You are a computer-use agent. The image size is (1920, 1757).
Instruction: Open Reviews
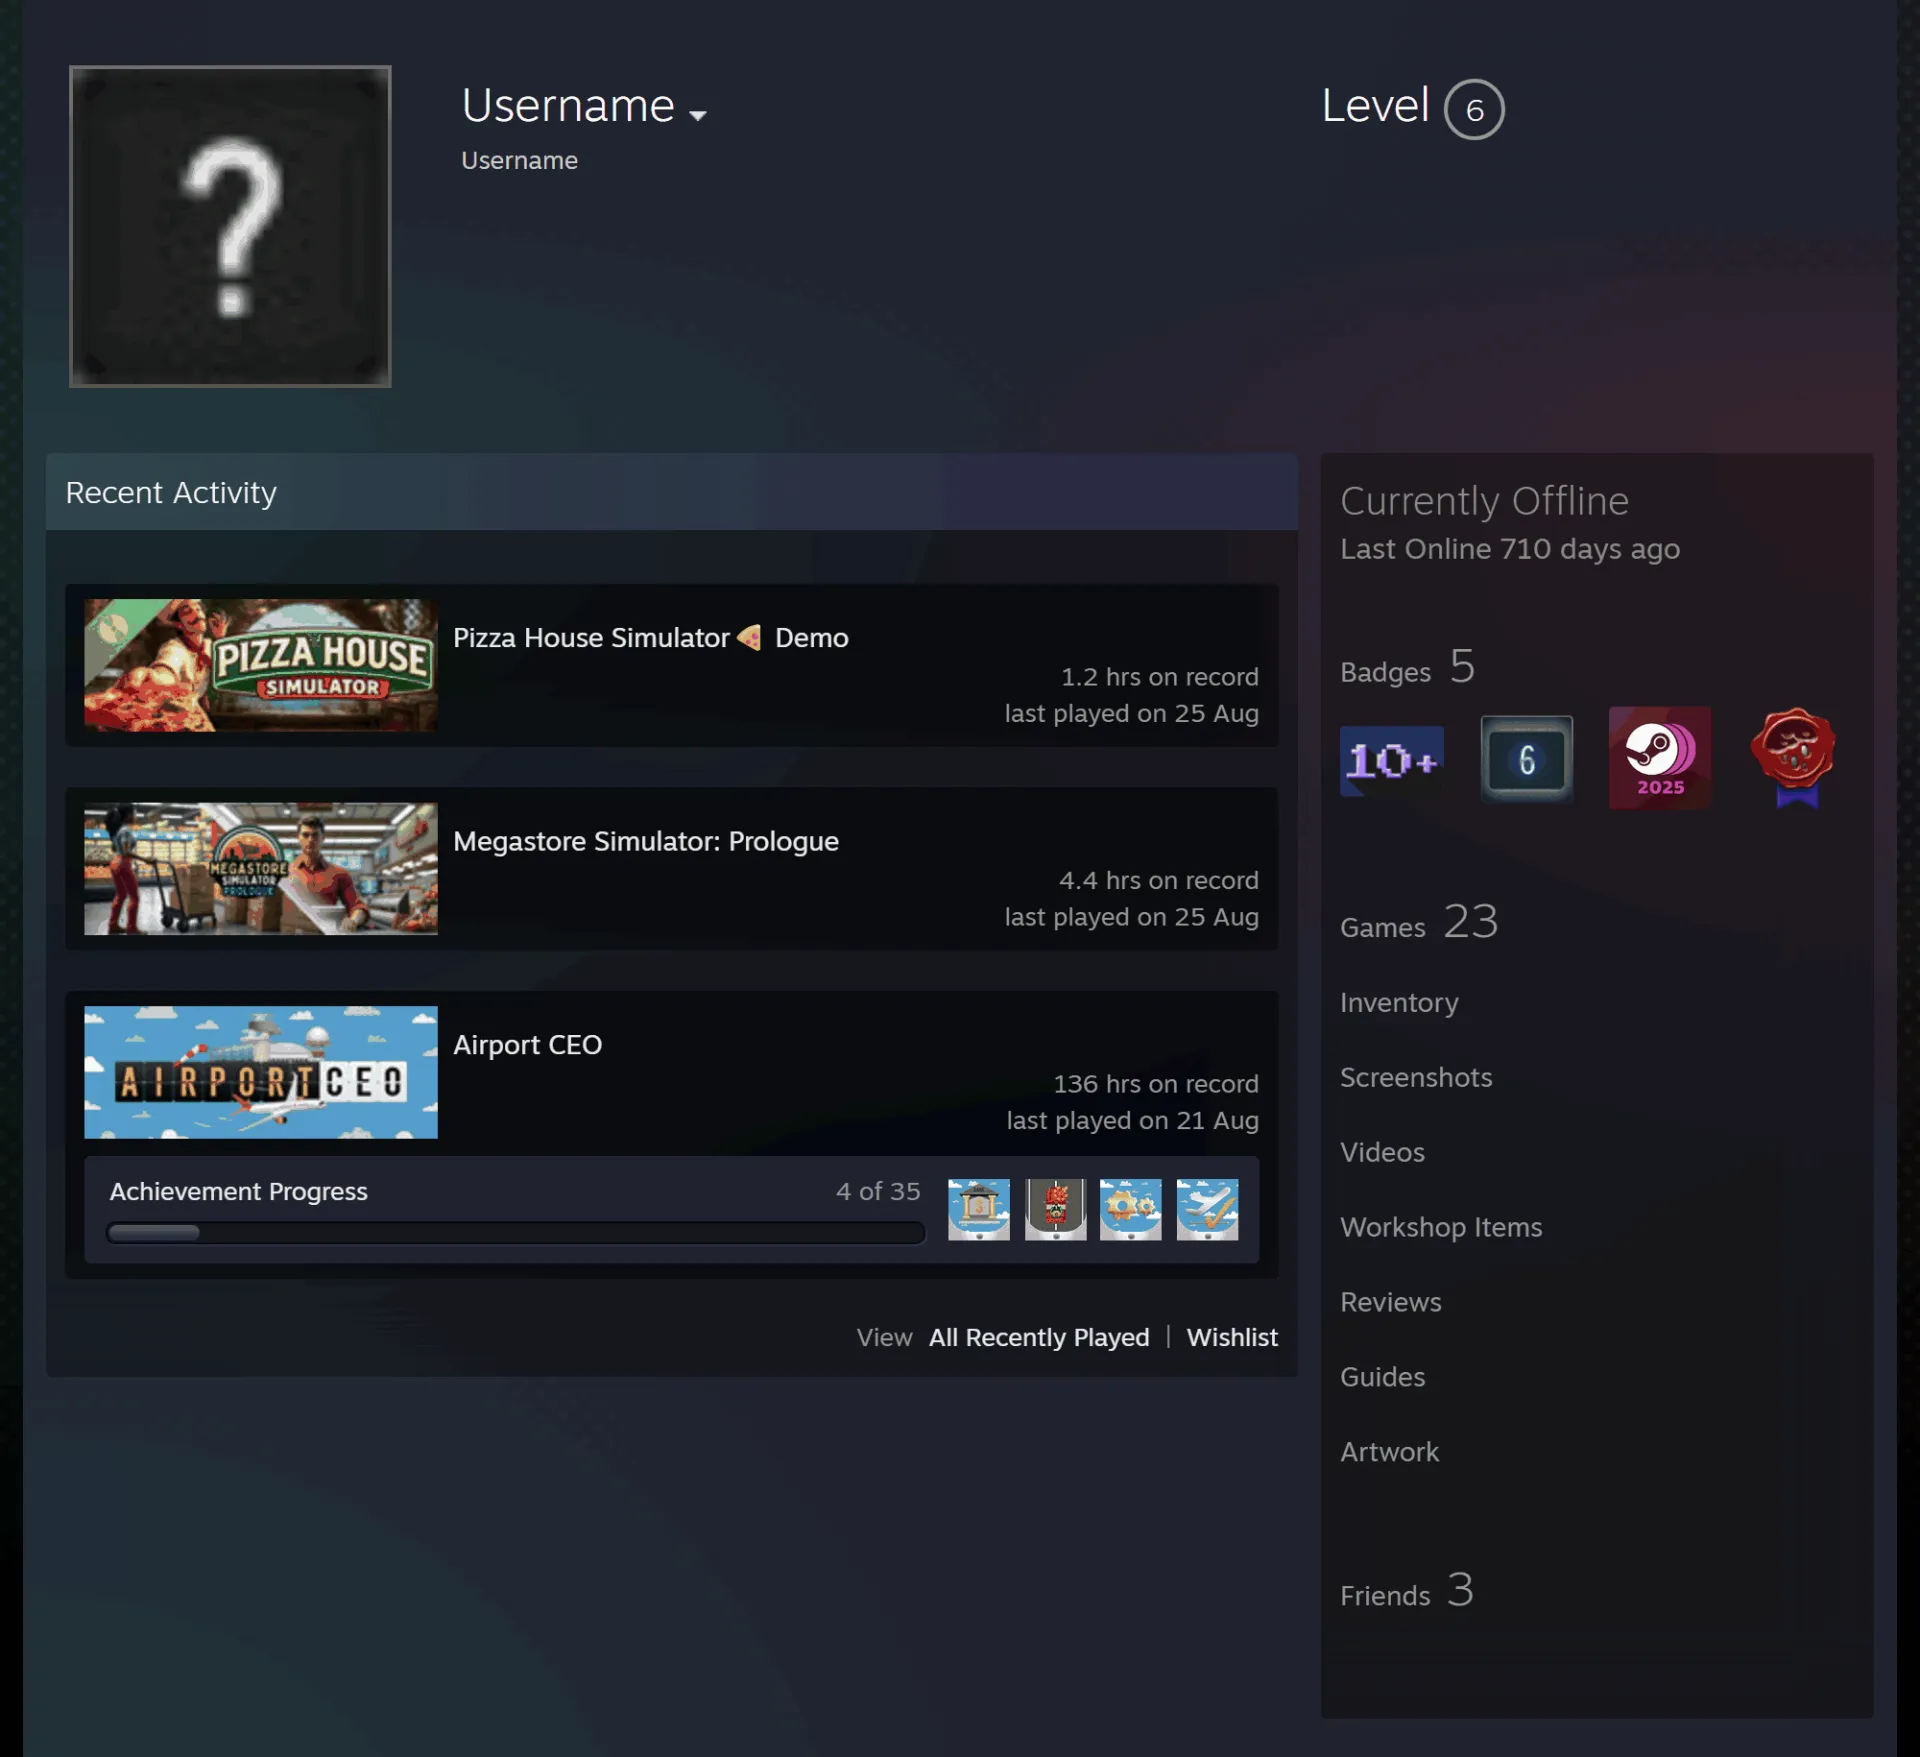1391,1302
